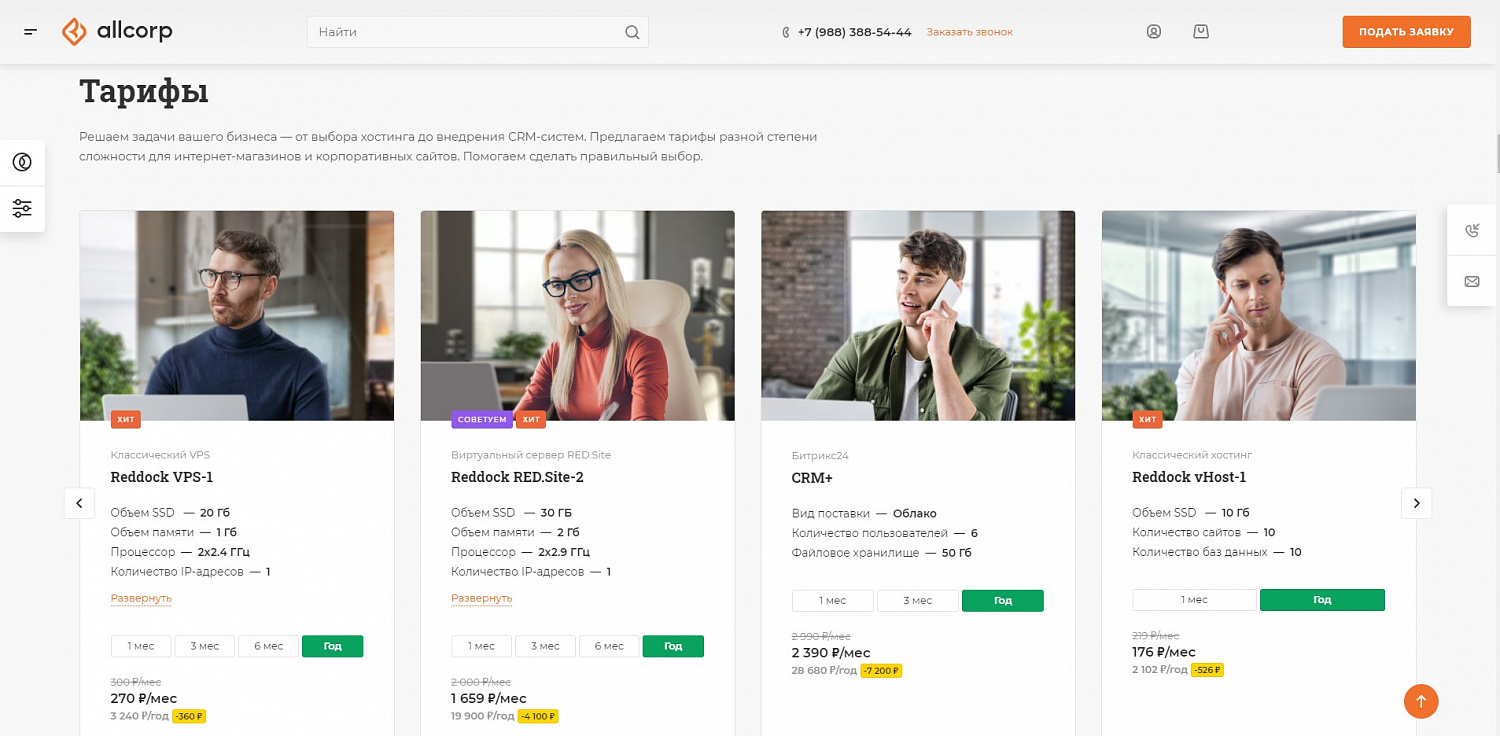Click the callback phone icon on right sidebar
The height and width of the screenshot is (736, 1500).
1472,230
